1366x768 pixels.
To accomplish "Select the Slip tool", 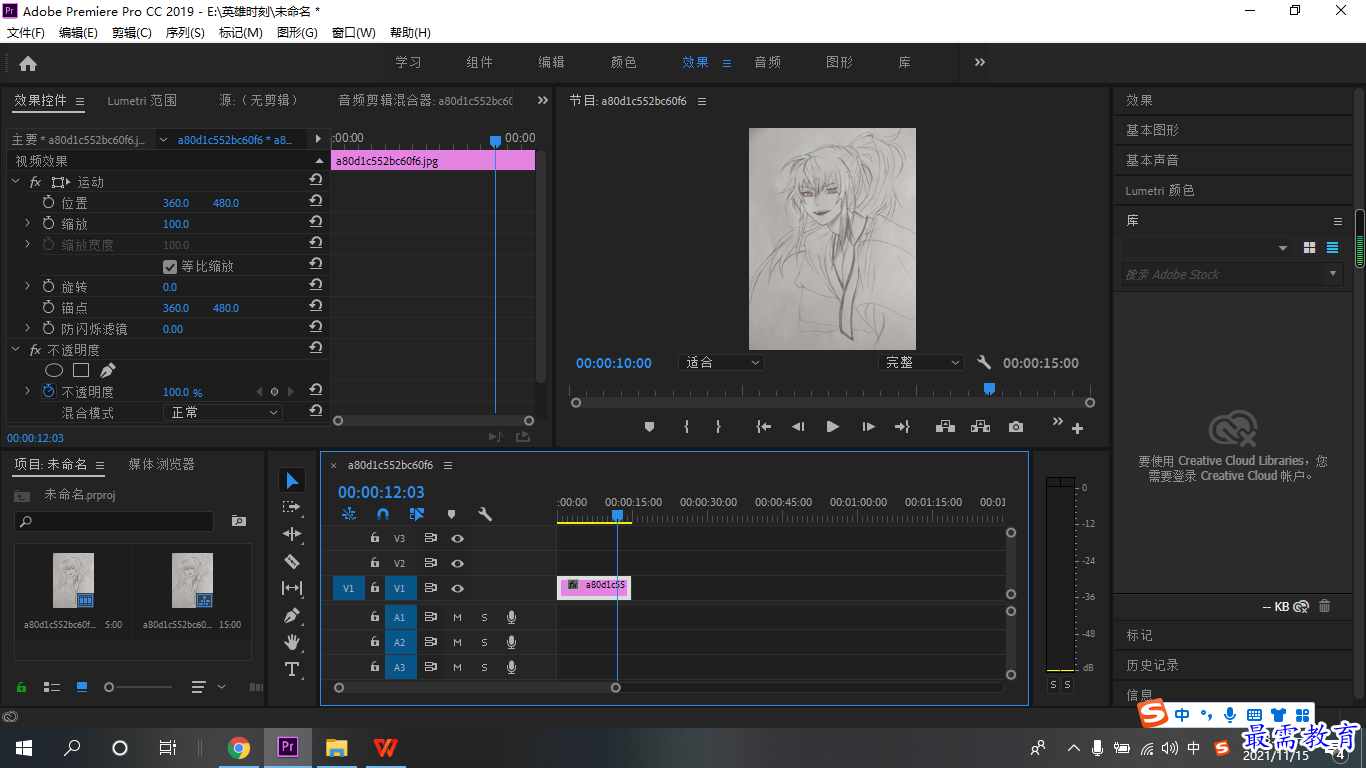I will 292,588.
